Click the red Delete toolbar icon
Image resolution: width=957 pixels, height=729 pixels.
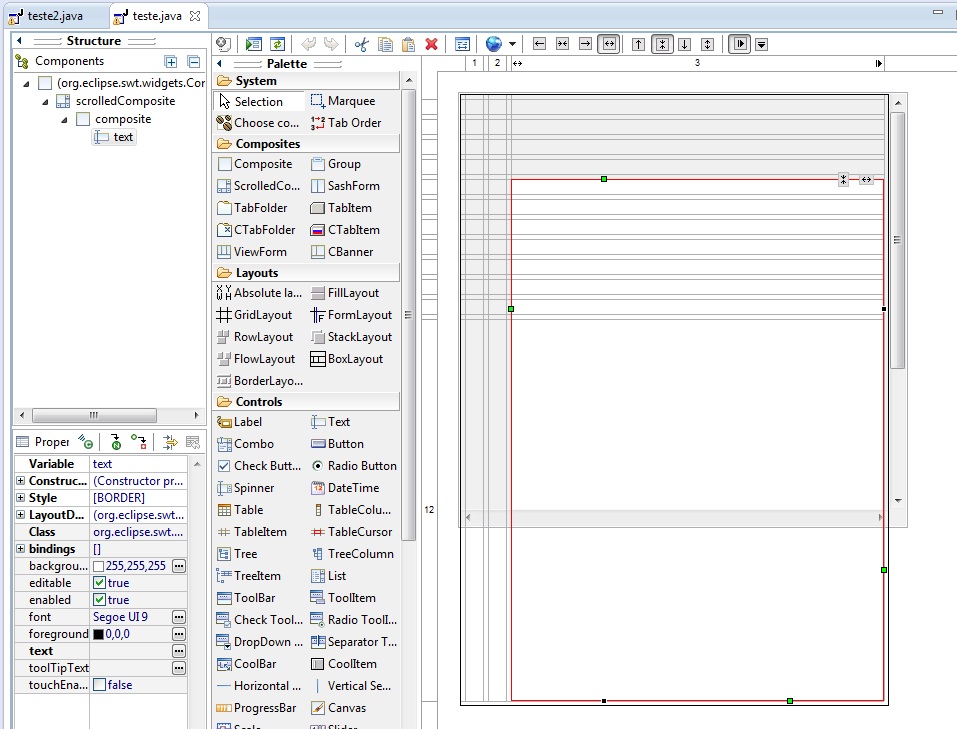(432, 44)
